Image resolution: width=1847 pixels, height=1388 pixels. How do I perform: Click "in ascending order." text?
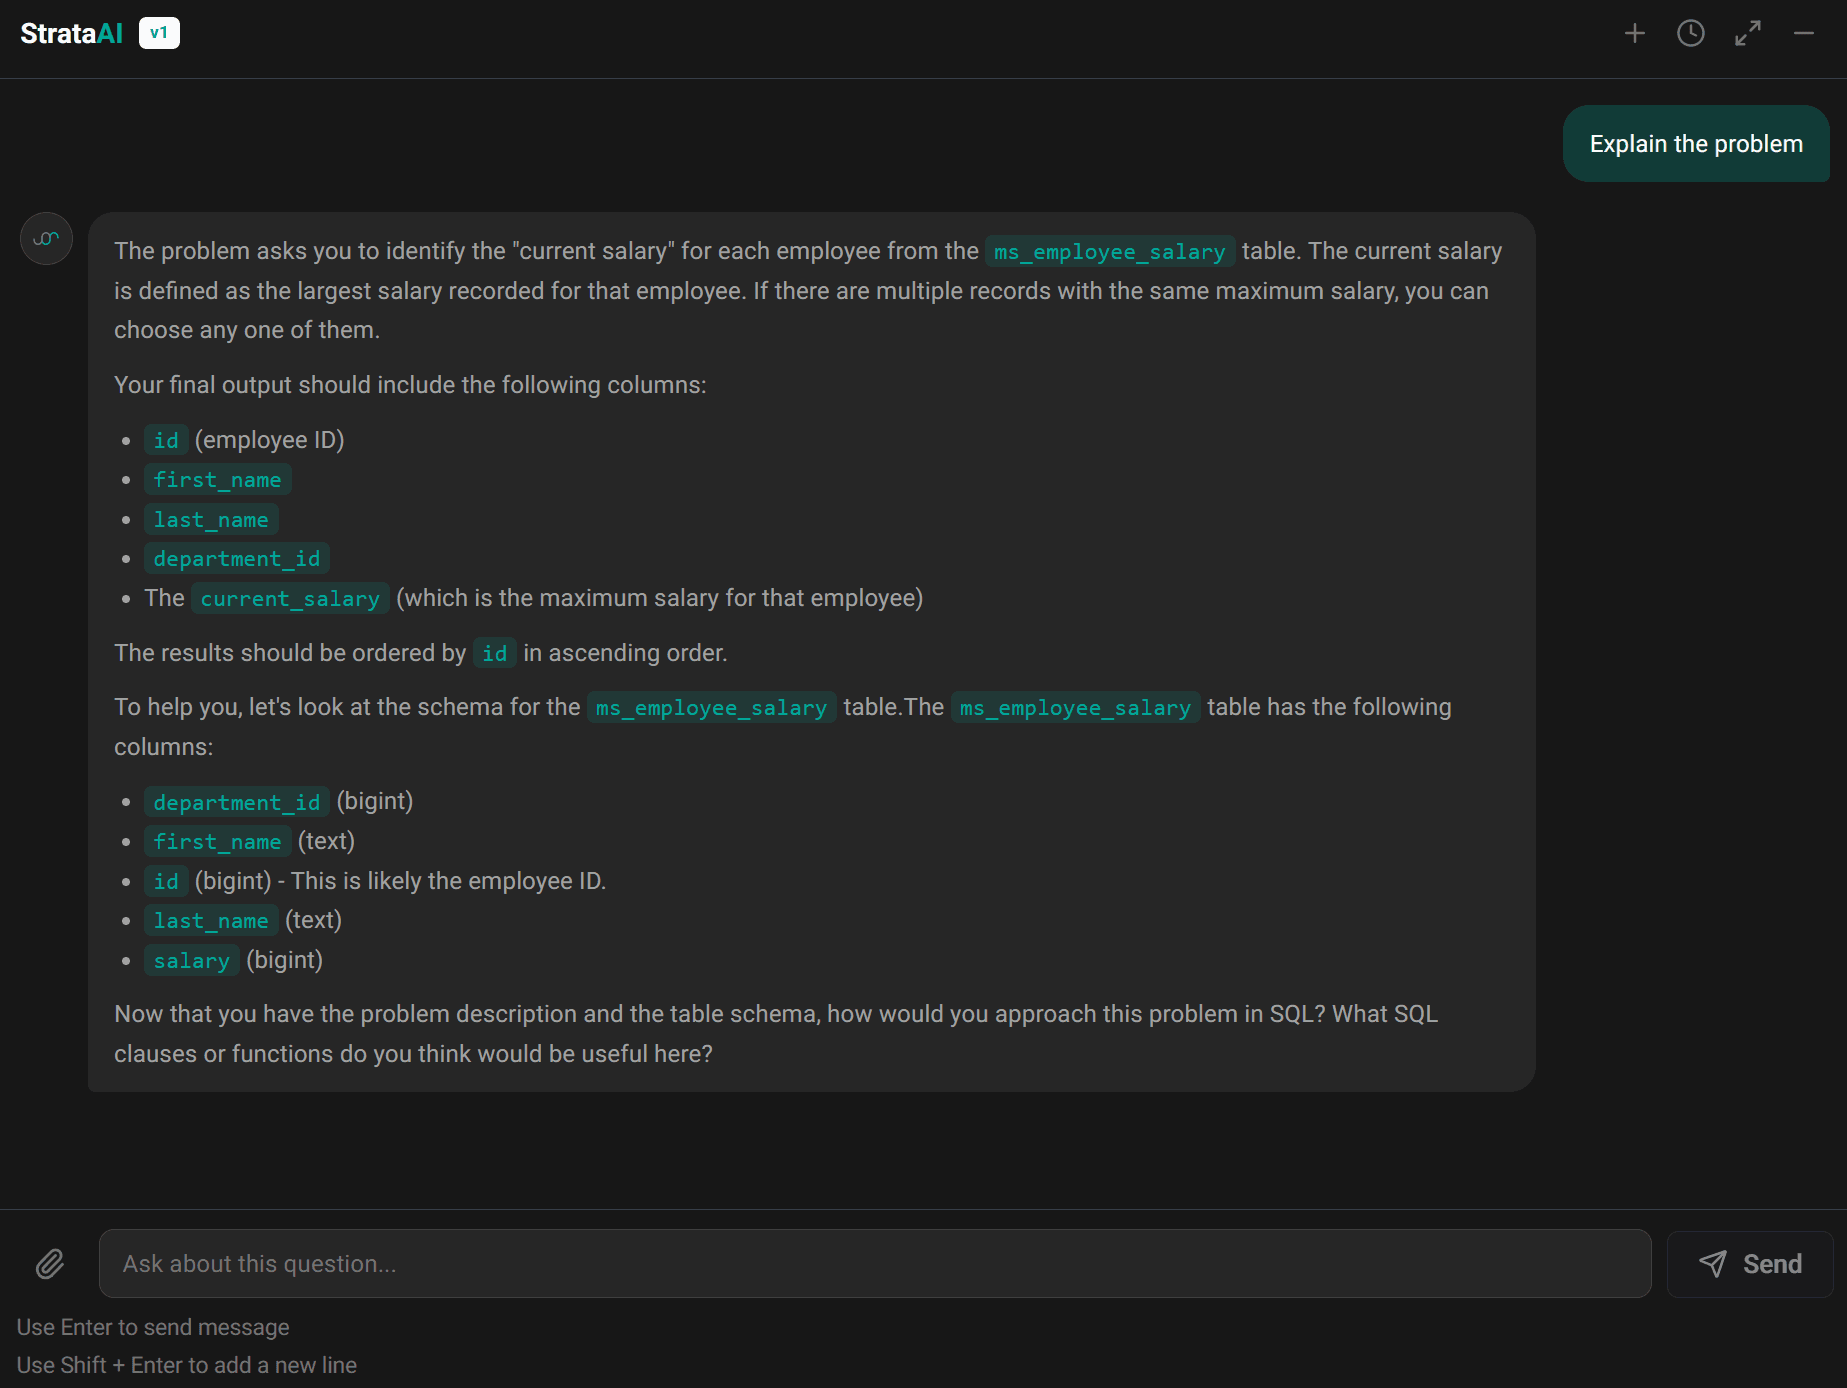625,653
